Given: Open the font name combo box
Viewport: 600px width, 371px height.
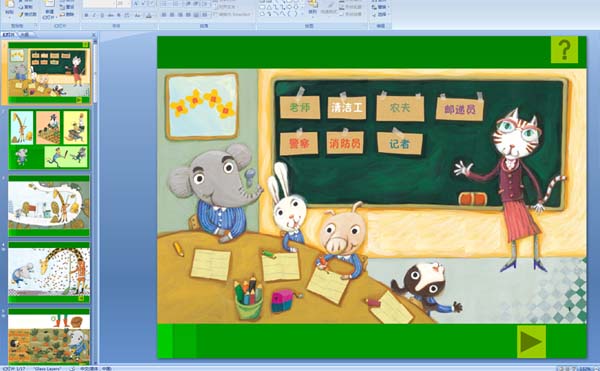Looking at the screenshot, I should pos(99,3).
